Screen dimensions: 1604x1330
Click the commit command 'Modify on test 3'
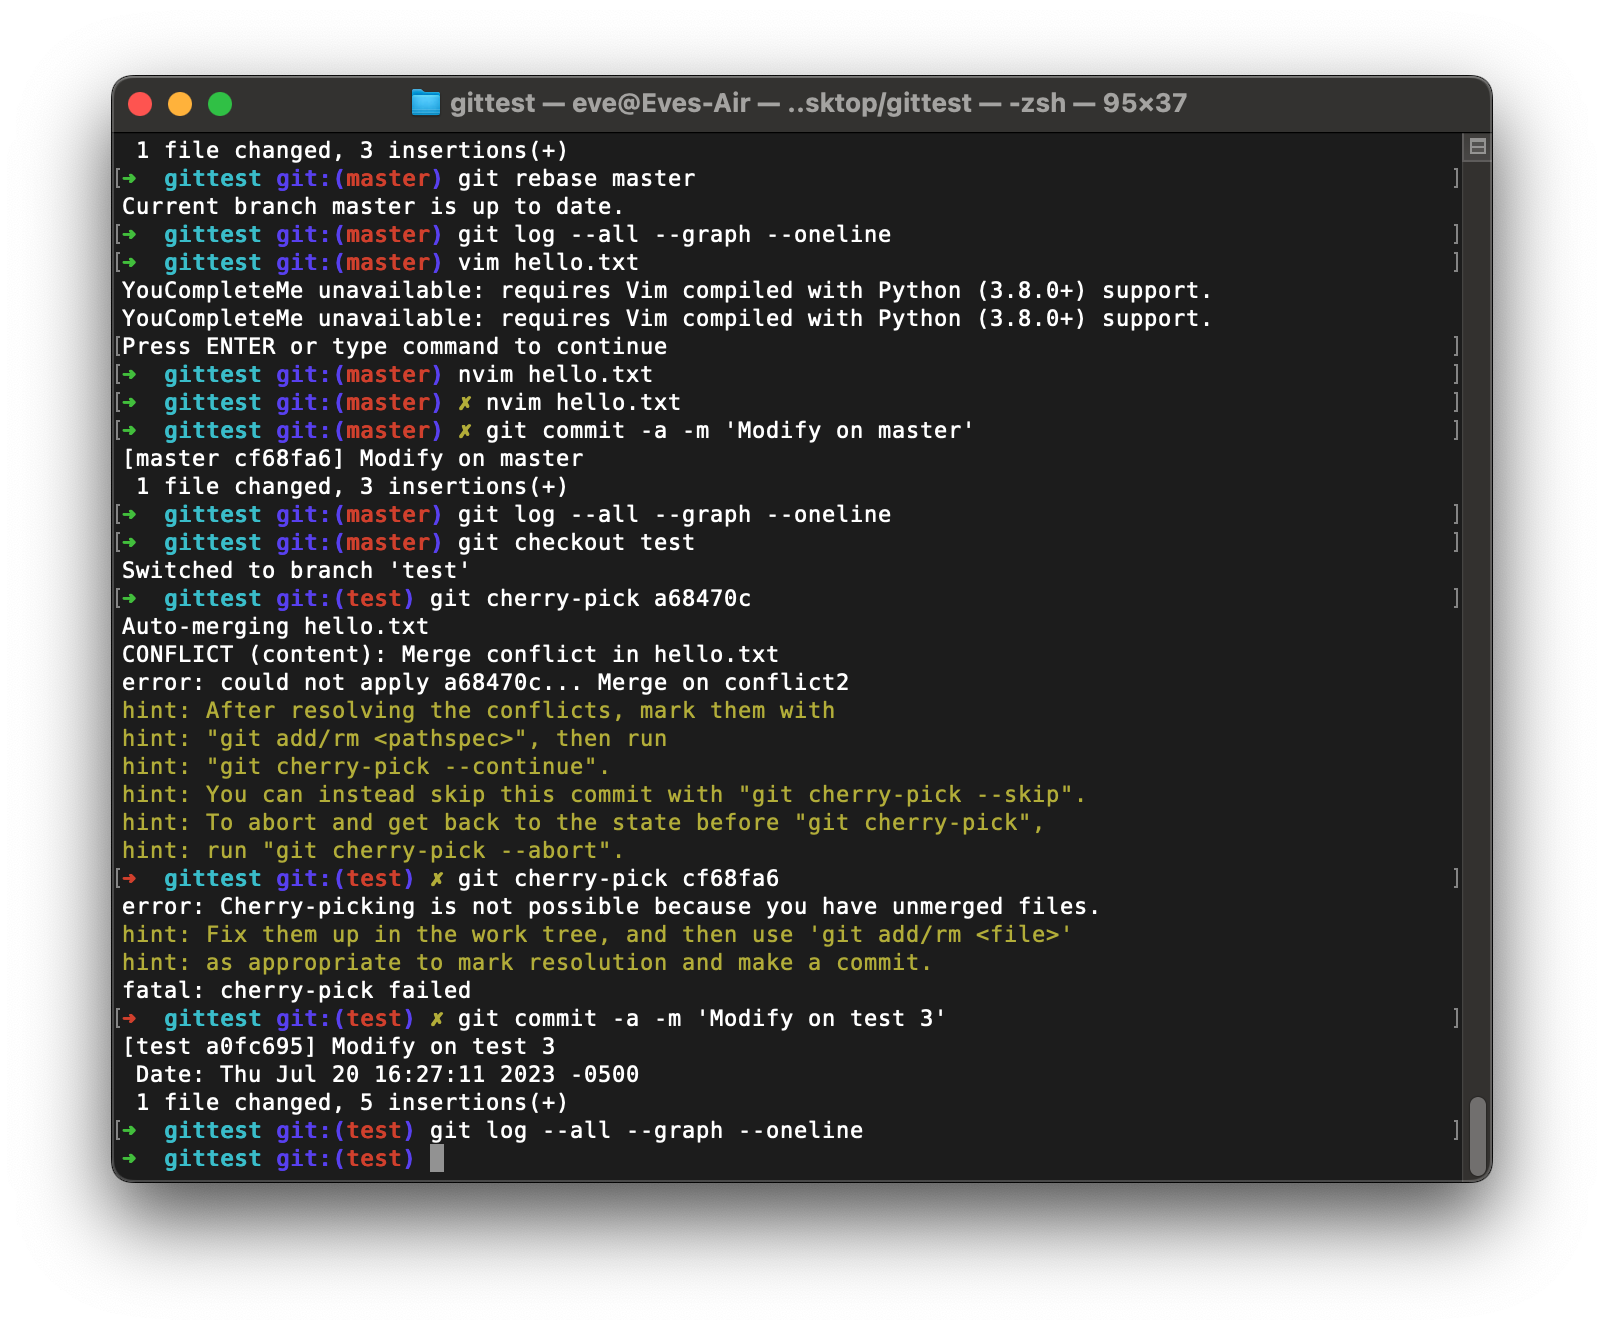(x=702, y=1019)
